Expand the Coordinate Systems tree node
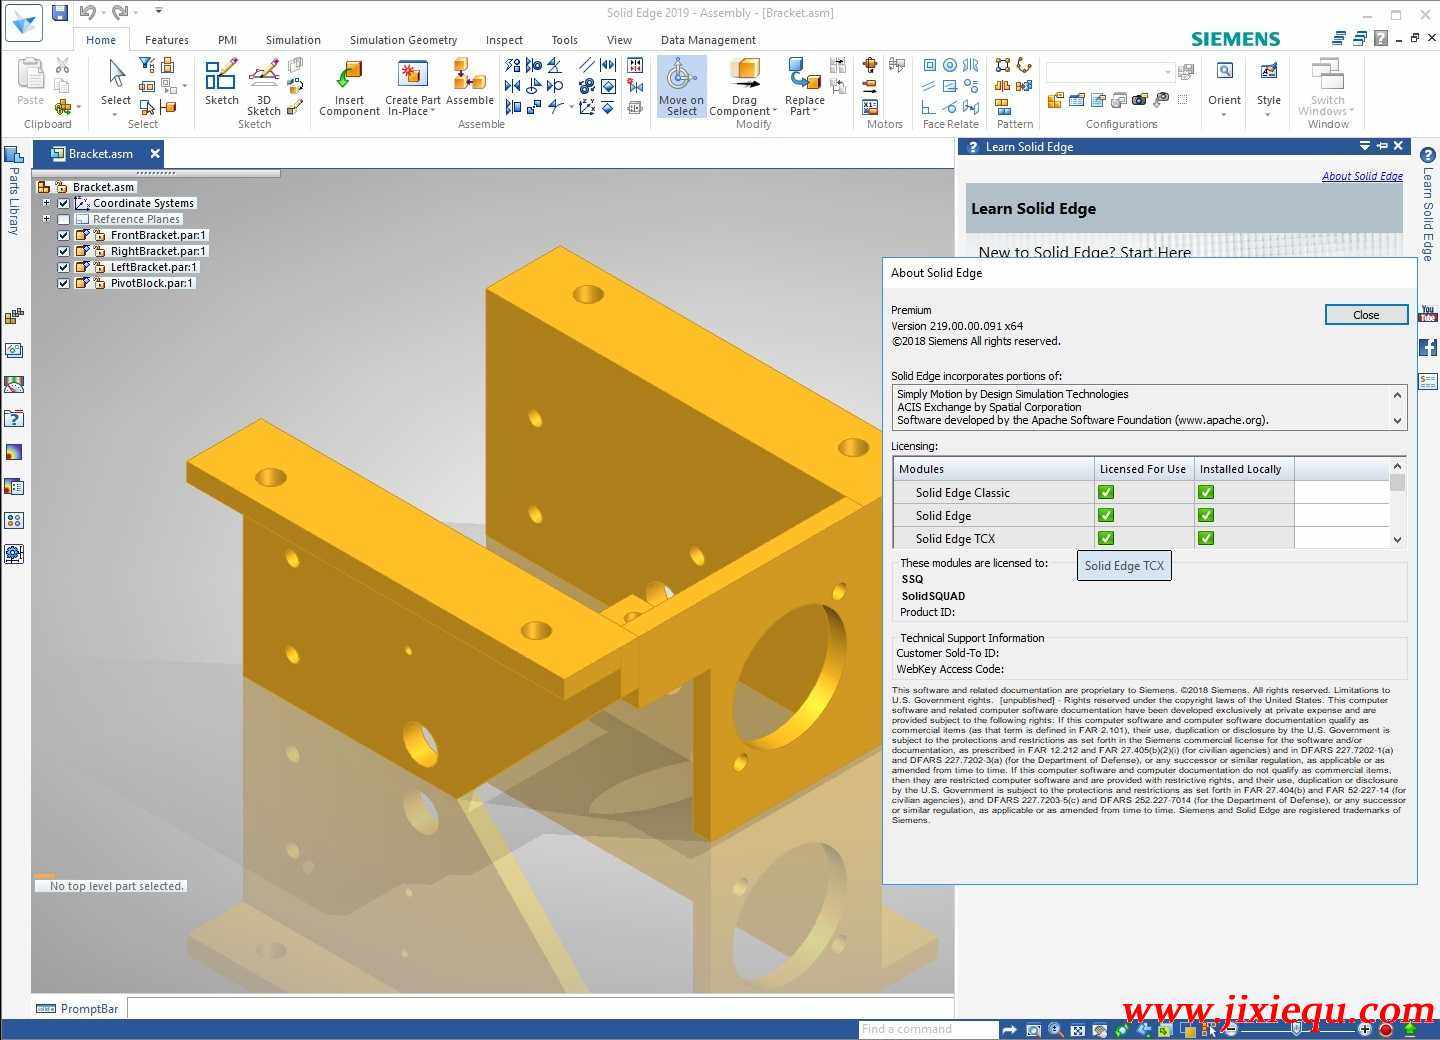The height and width of the screenshot is (1040, 1440). pos(46,203)
